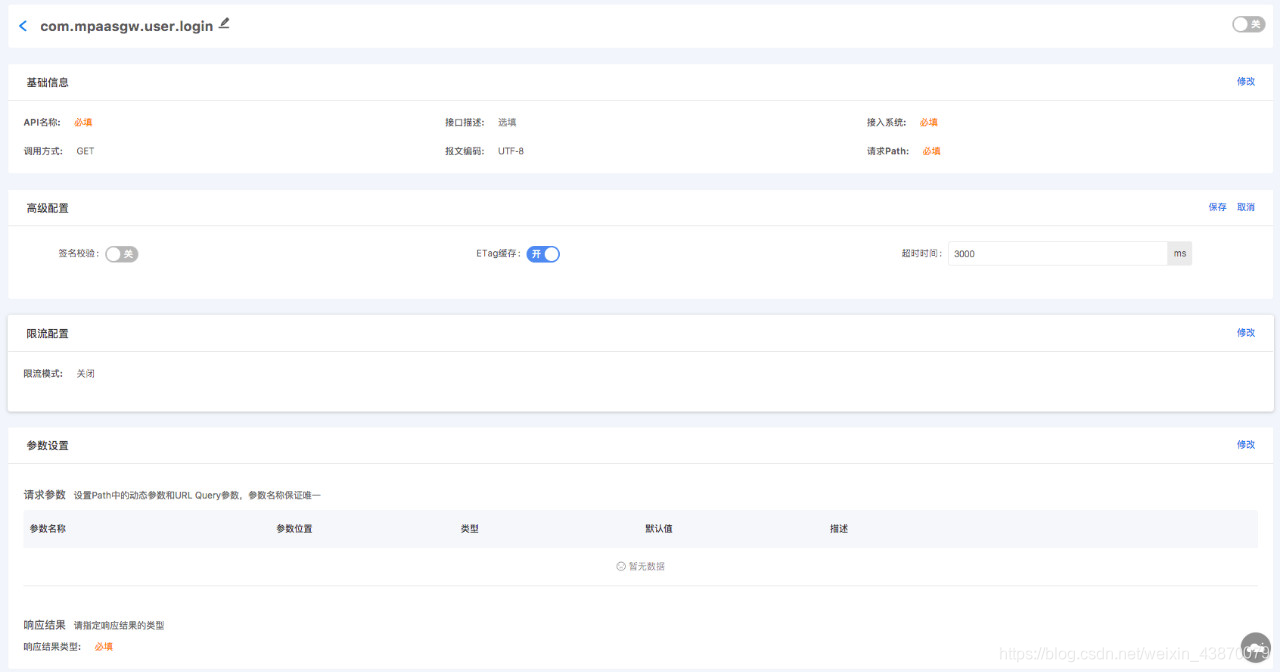Click the 描述 column header
The height and width of the screenshot is (672, 1280).
click(x=839, y=529)
